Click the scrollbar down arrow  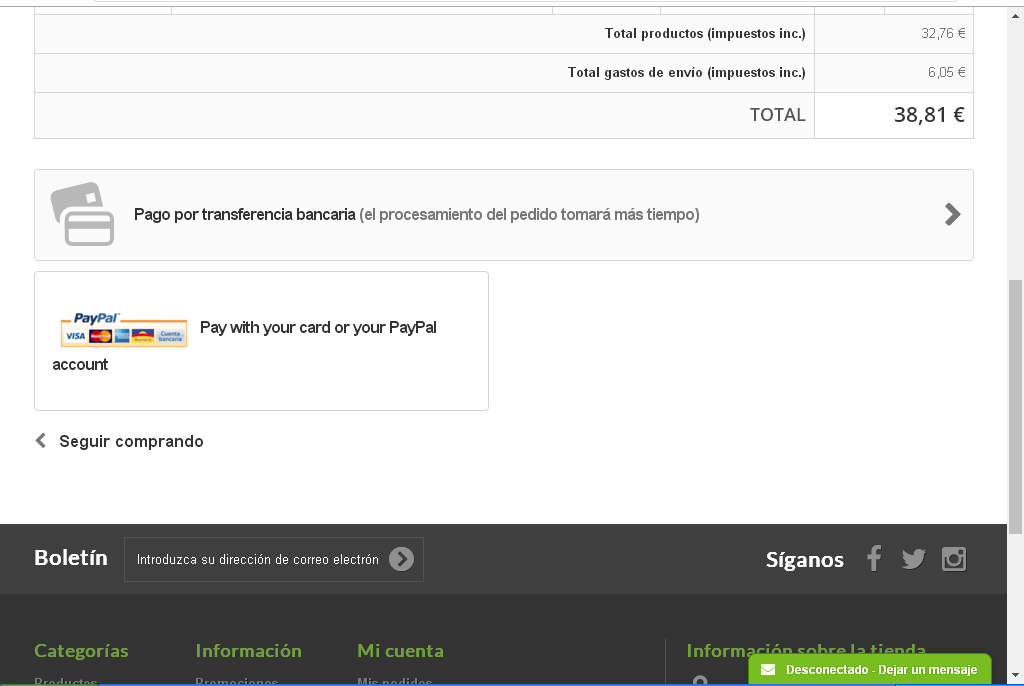(x=1015, y=676)
